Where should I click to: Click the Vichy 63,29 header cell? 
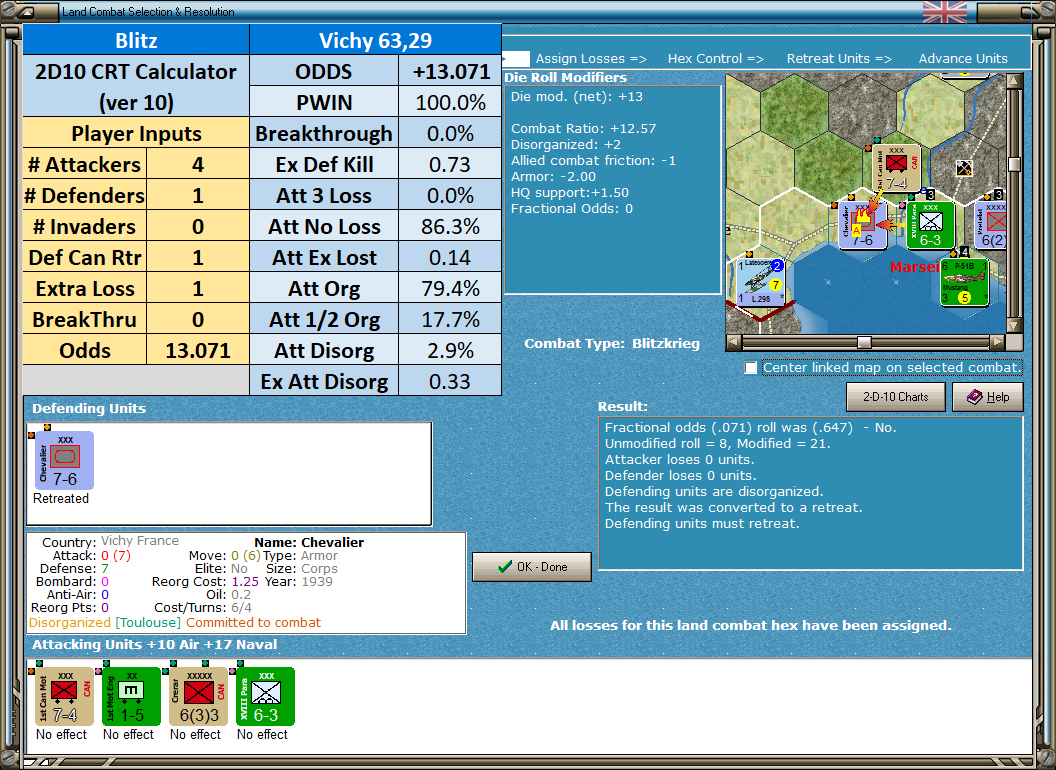(375, 40)
